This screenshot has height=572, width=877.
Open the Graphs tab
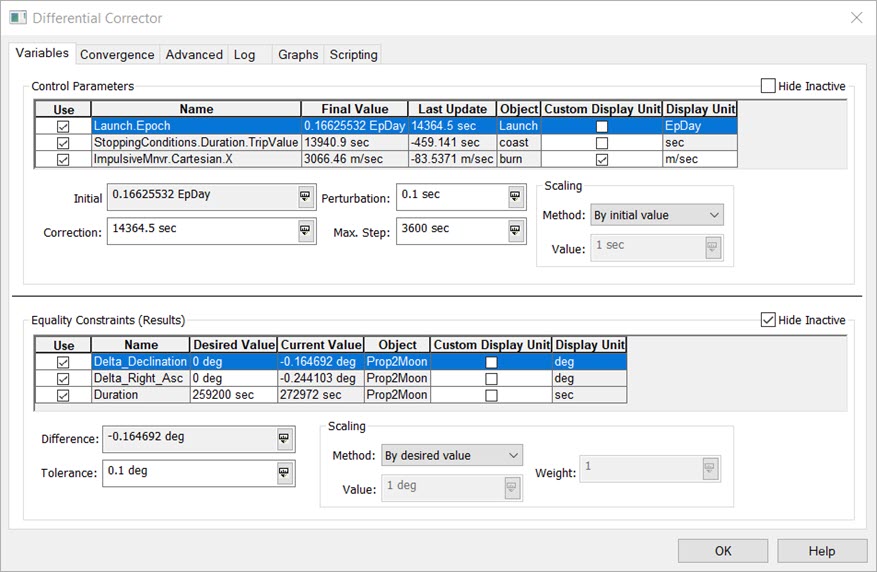pos(298,55)
